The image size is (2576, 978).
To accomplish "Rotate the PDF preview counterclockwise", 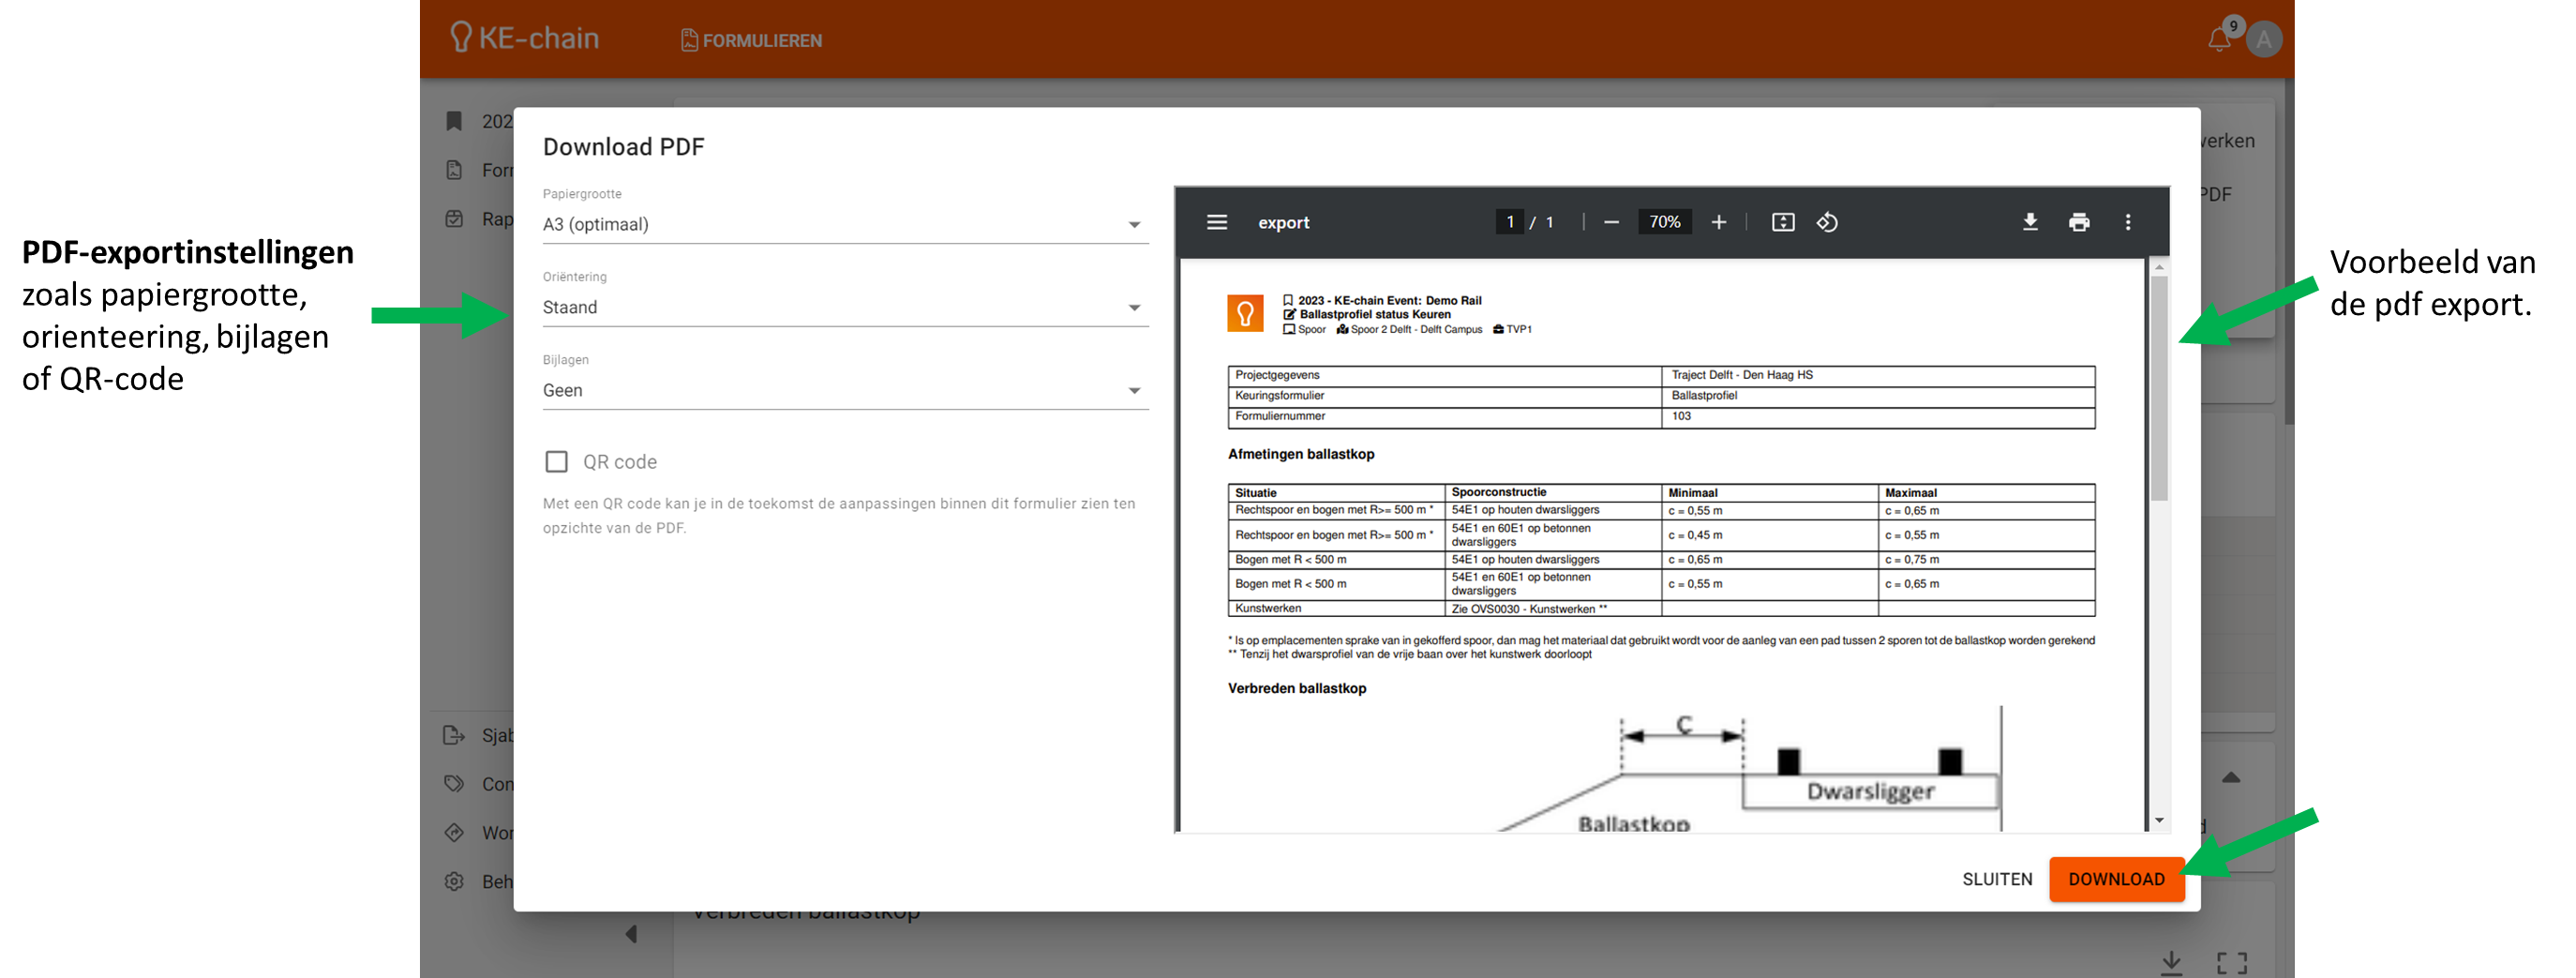I will (1827, 222).
